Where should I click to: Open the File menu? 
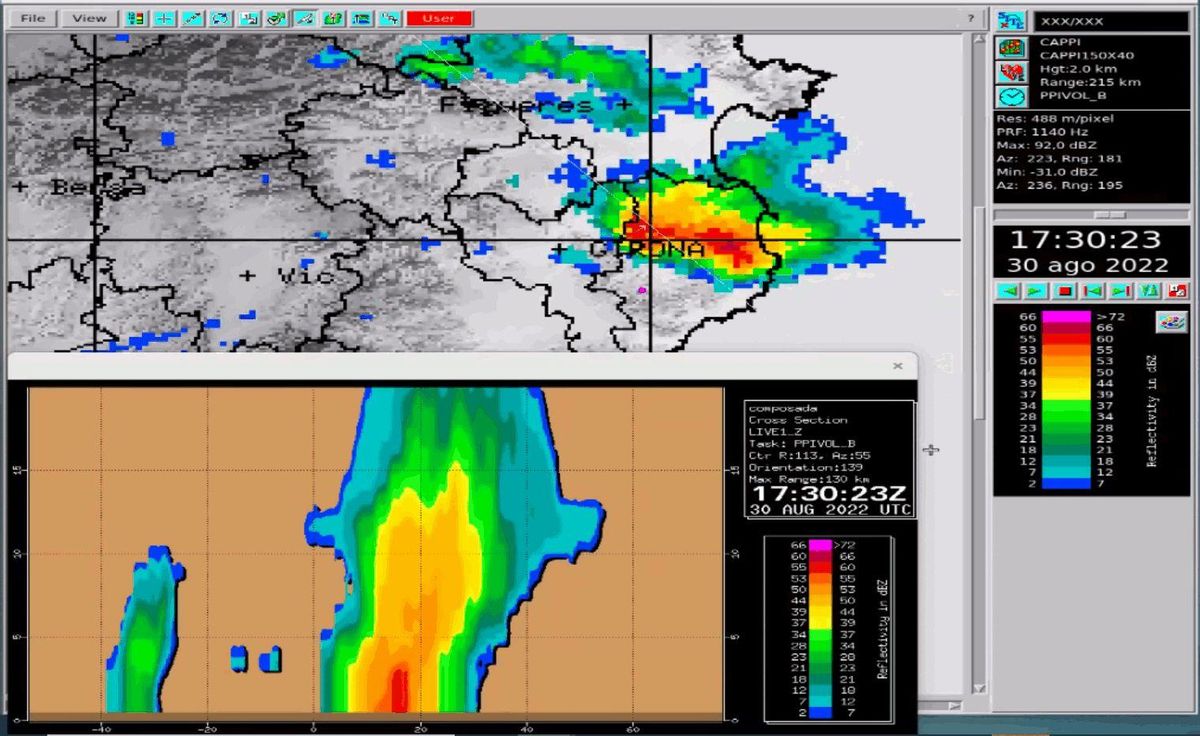pyautogui.click(x=33, y=18)
